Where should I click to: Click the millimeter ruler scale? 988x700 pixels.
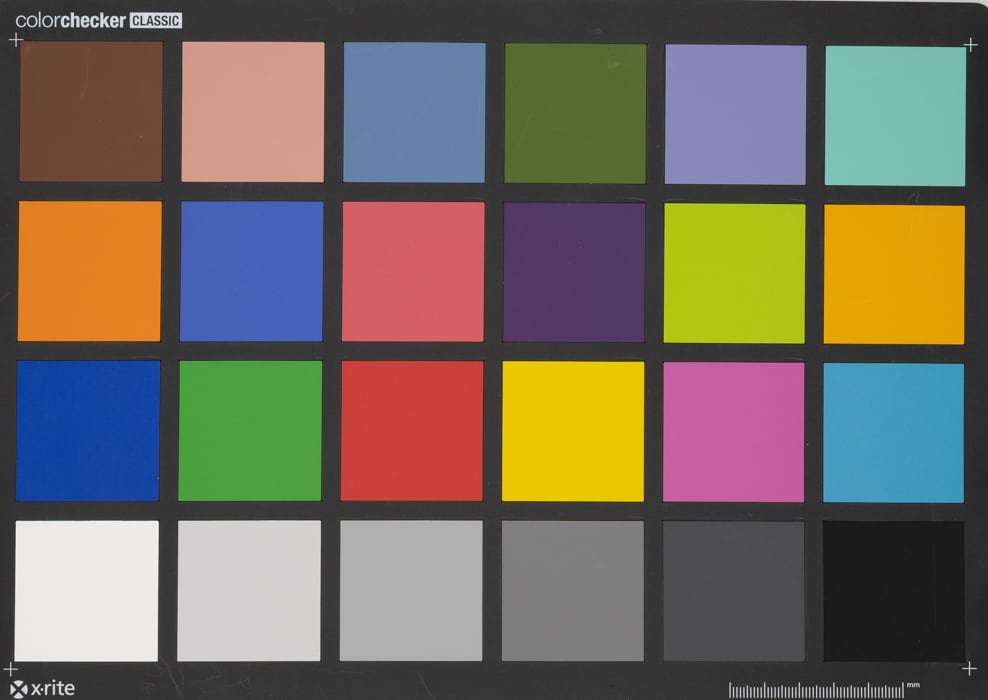816,690
